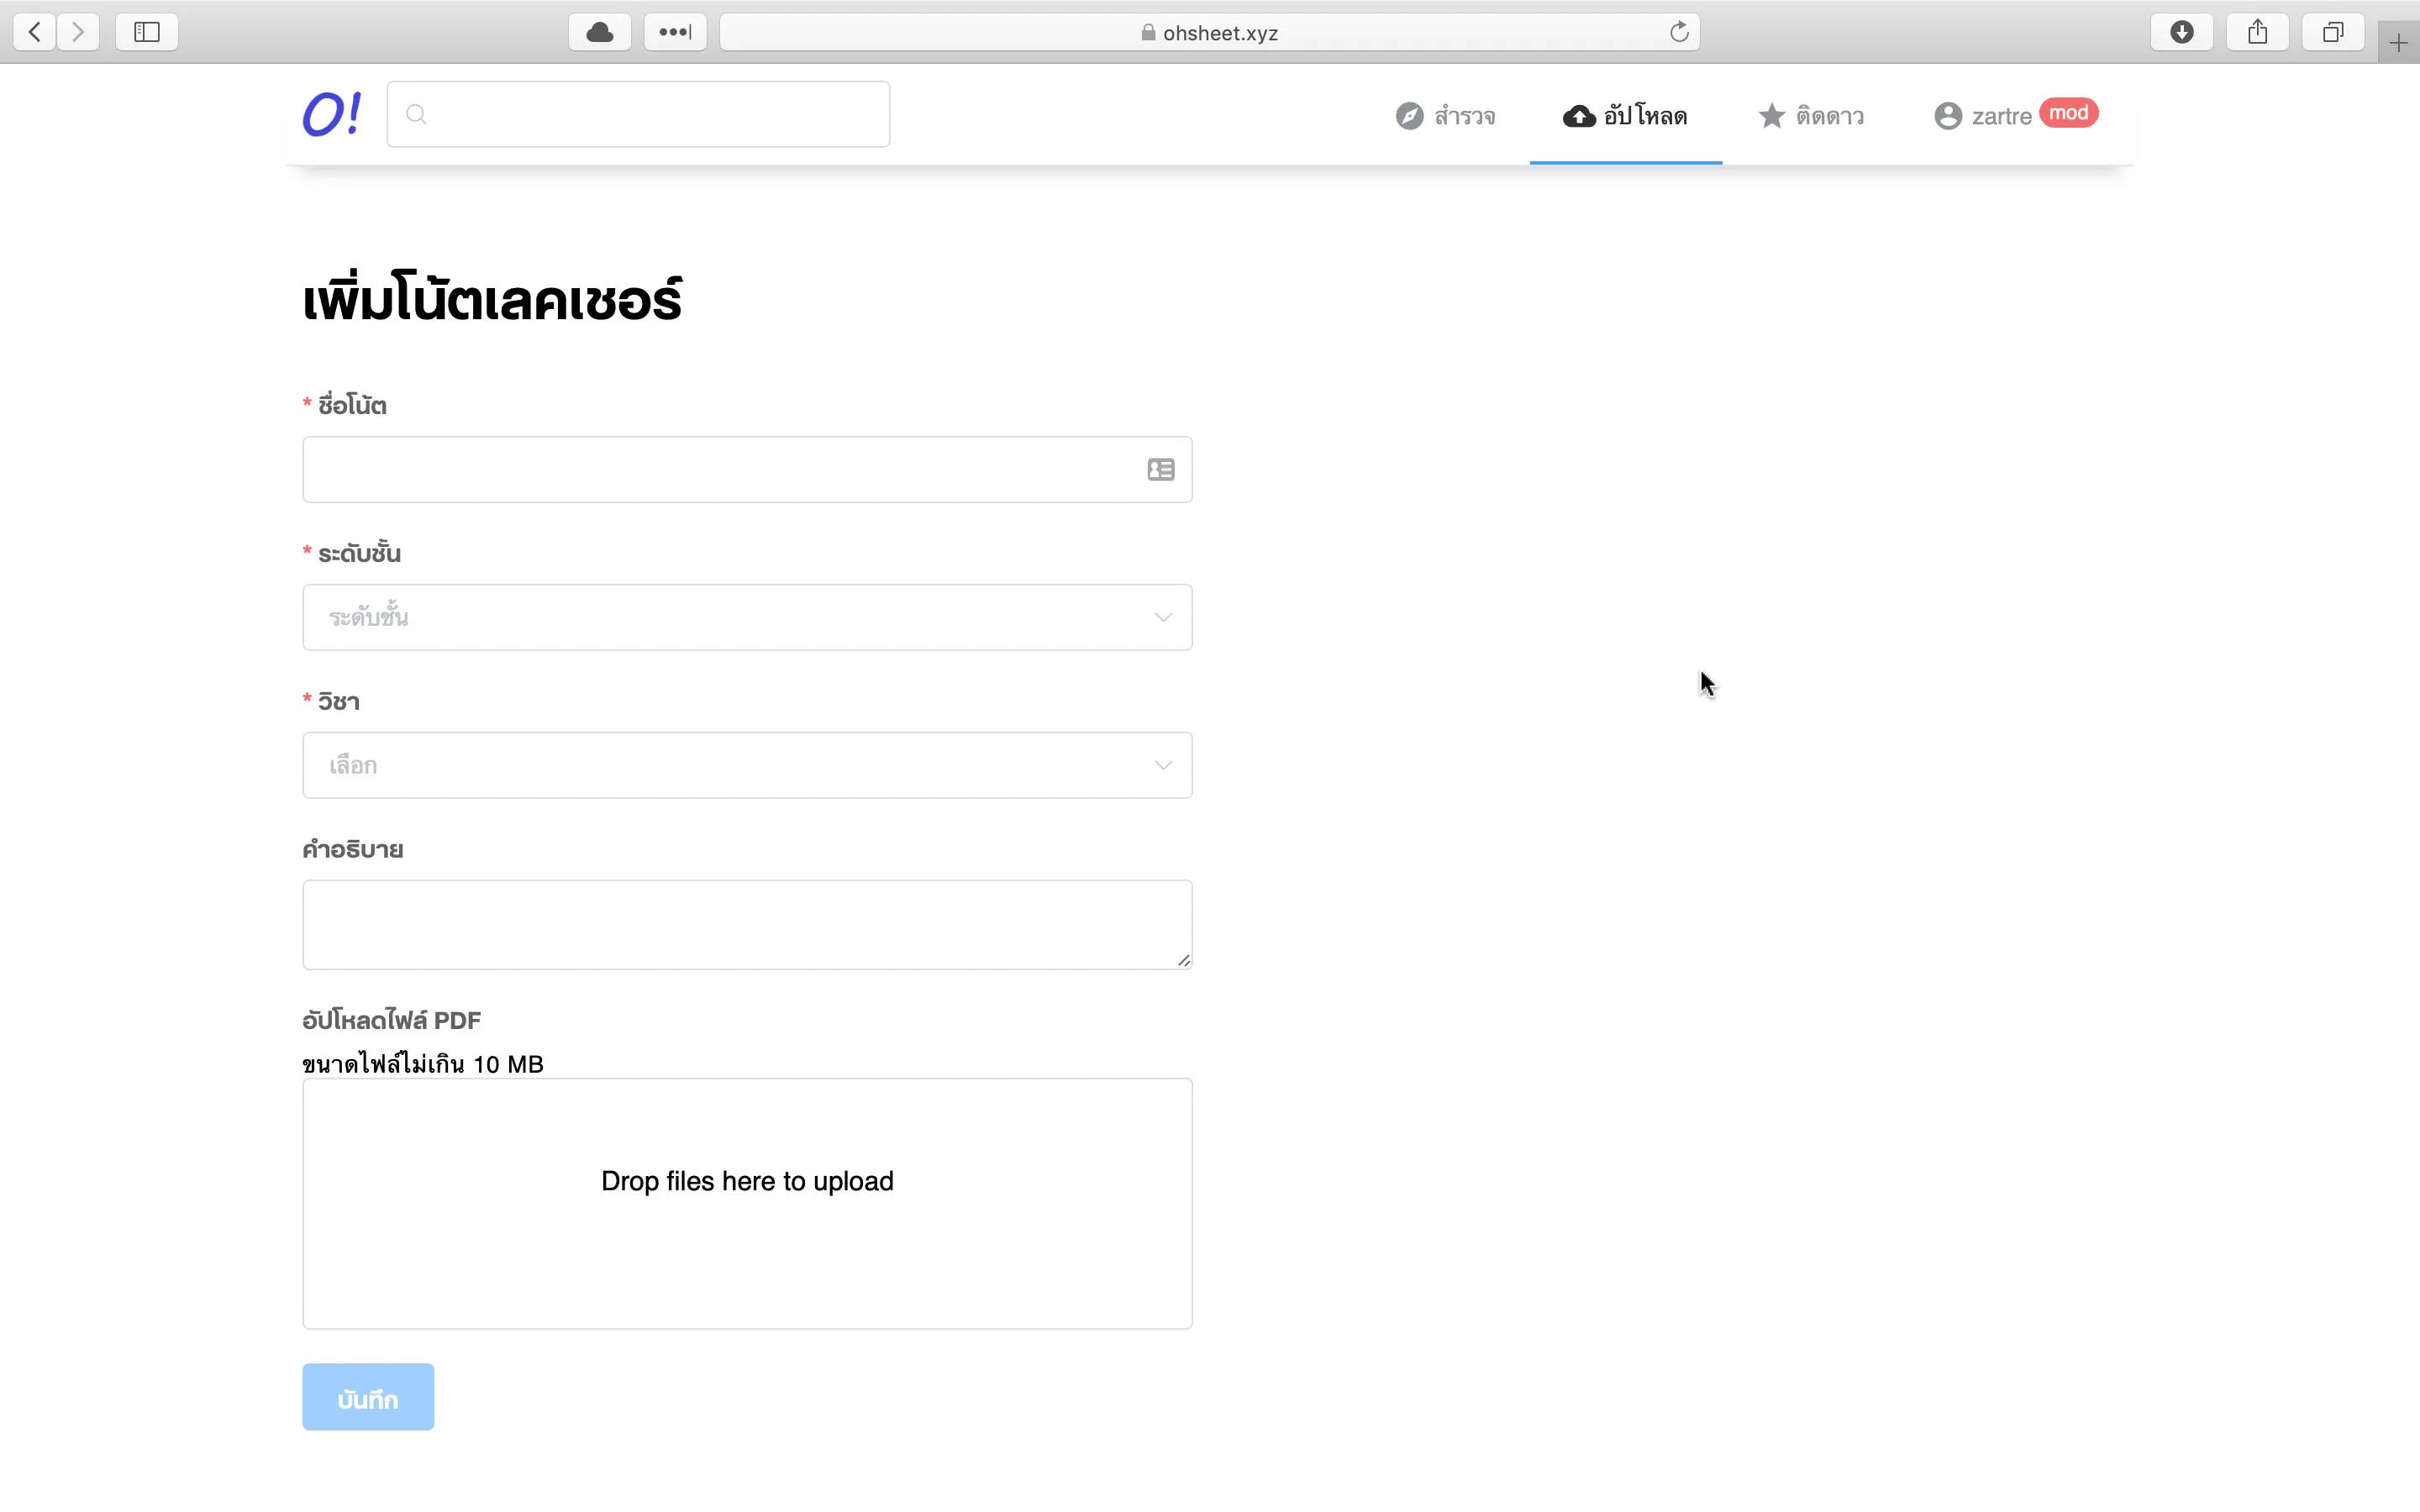Click the lock icon beside ohsheet.xyz
The height and width of the screenshot is (1512, 2420).
point(1148,32)
